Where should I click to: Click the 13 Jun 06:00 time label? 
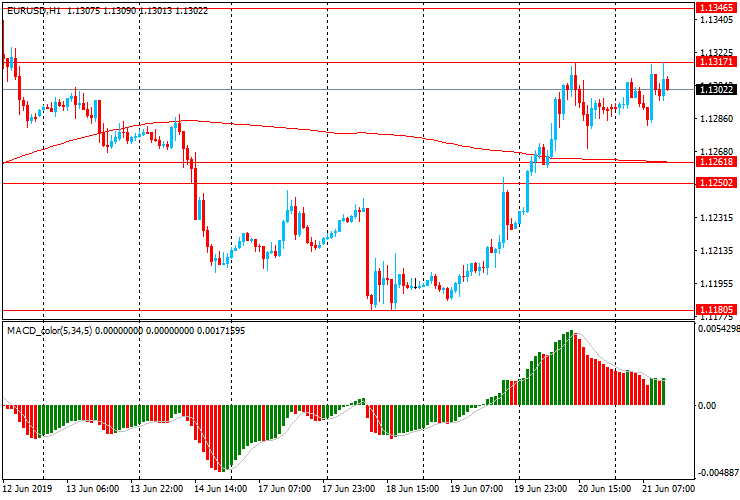tap(92, 488)
